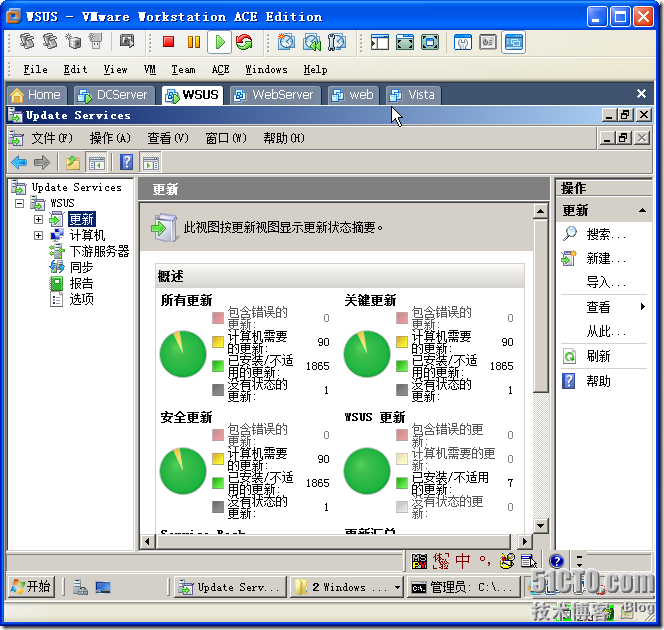Switch to WebServer tab
664x630 pixels.
pyautogui.click(x=275, y=95)
